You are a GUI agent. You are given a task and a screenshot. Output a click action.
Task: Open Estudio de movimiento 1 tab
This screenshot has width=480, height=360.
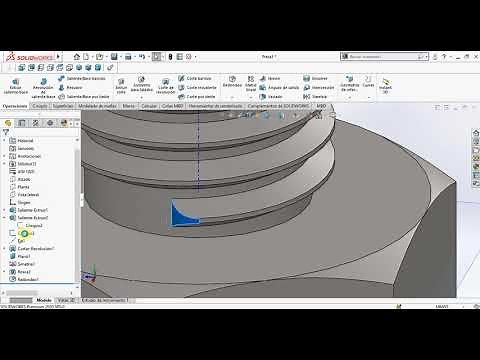[x=105, y=300]
